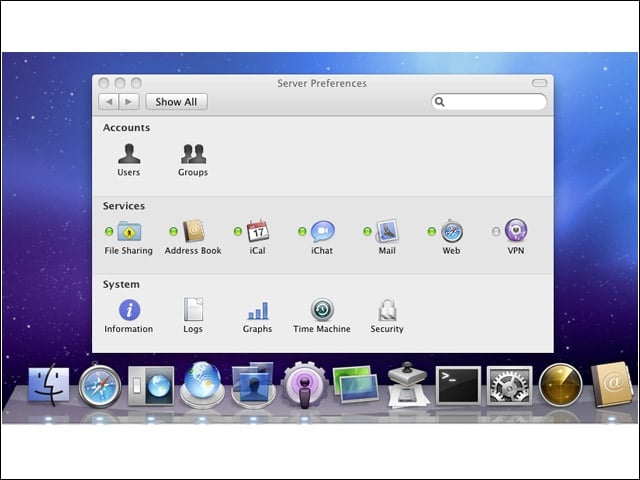Launch Terminal from the Dock
This screenshot has height=480, width=640.
click(x=458, y=385)
